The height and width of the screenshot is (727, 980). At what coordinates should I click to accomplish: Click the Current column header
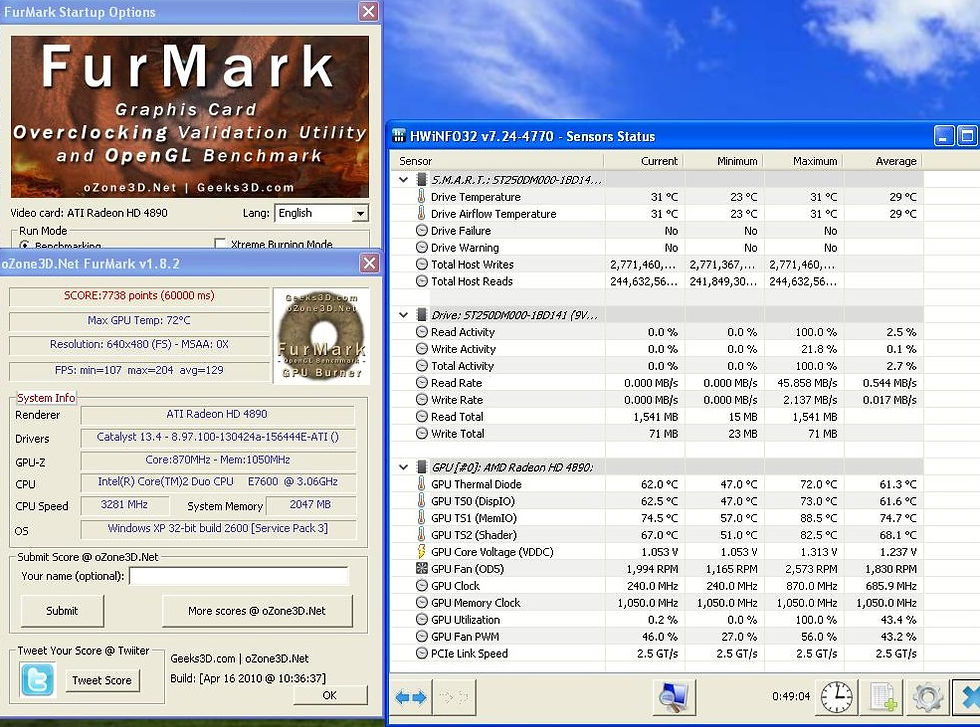coord(643,161)
